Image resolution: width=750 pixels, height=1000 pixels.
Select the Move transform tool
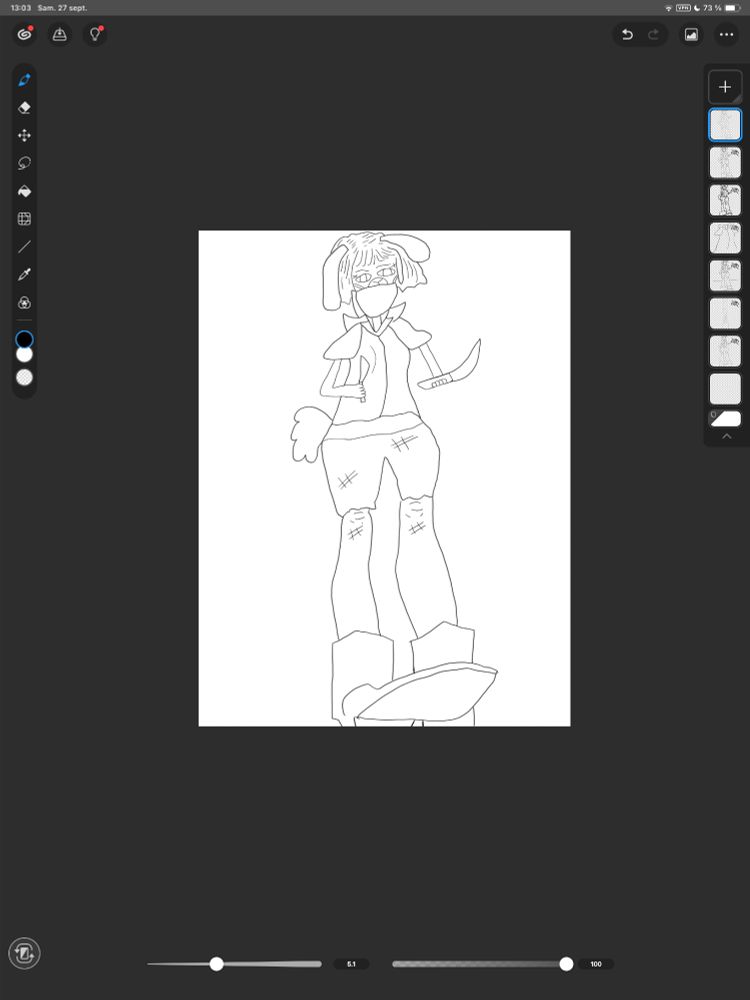point(24,135)
